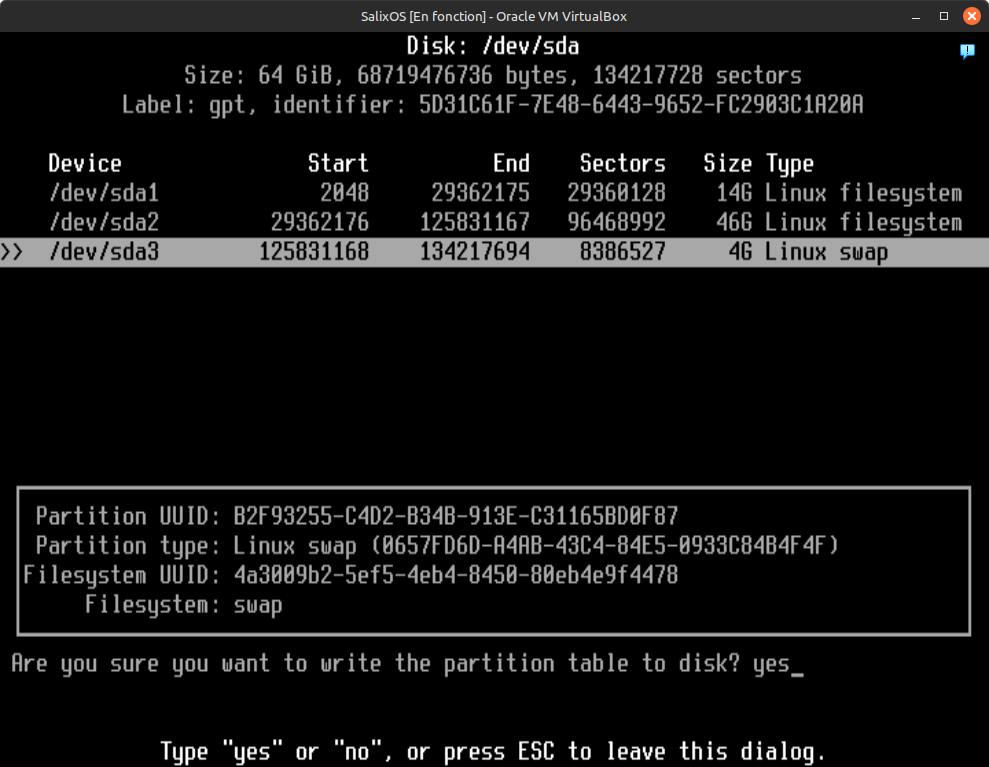Click the SalixOS window title bar text
The image size is (989, 767).
coord(494,16)
